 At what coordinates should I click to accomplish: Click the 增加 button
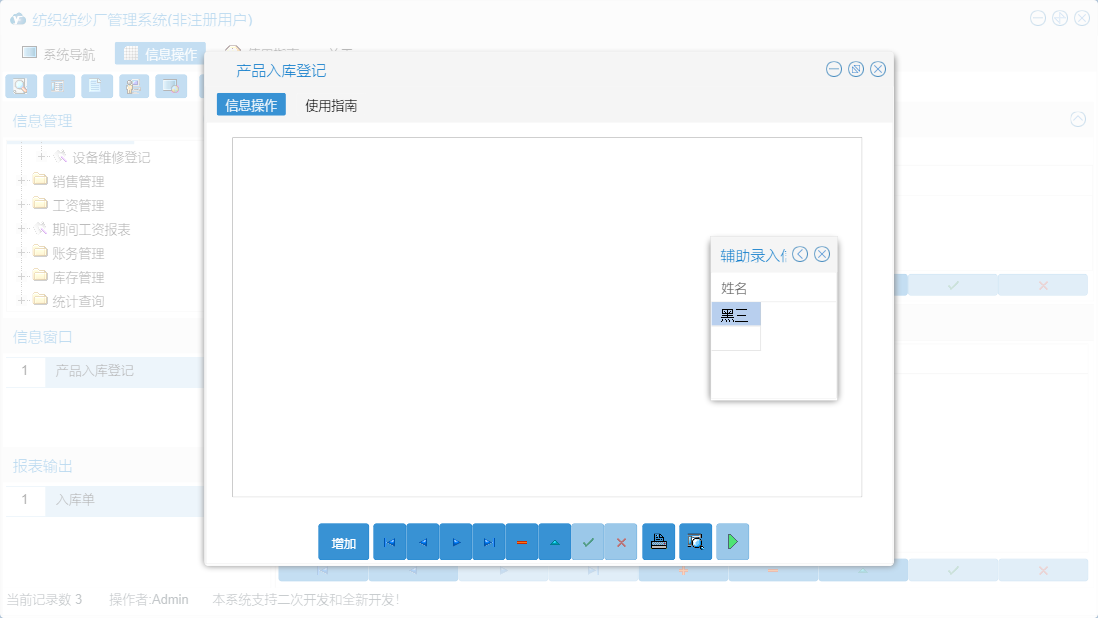[x=343, y=542]
